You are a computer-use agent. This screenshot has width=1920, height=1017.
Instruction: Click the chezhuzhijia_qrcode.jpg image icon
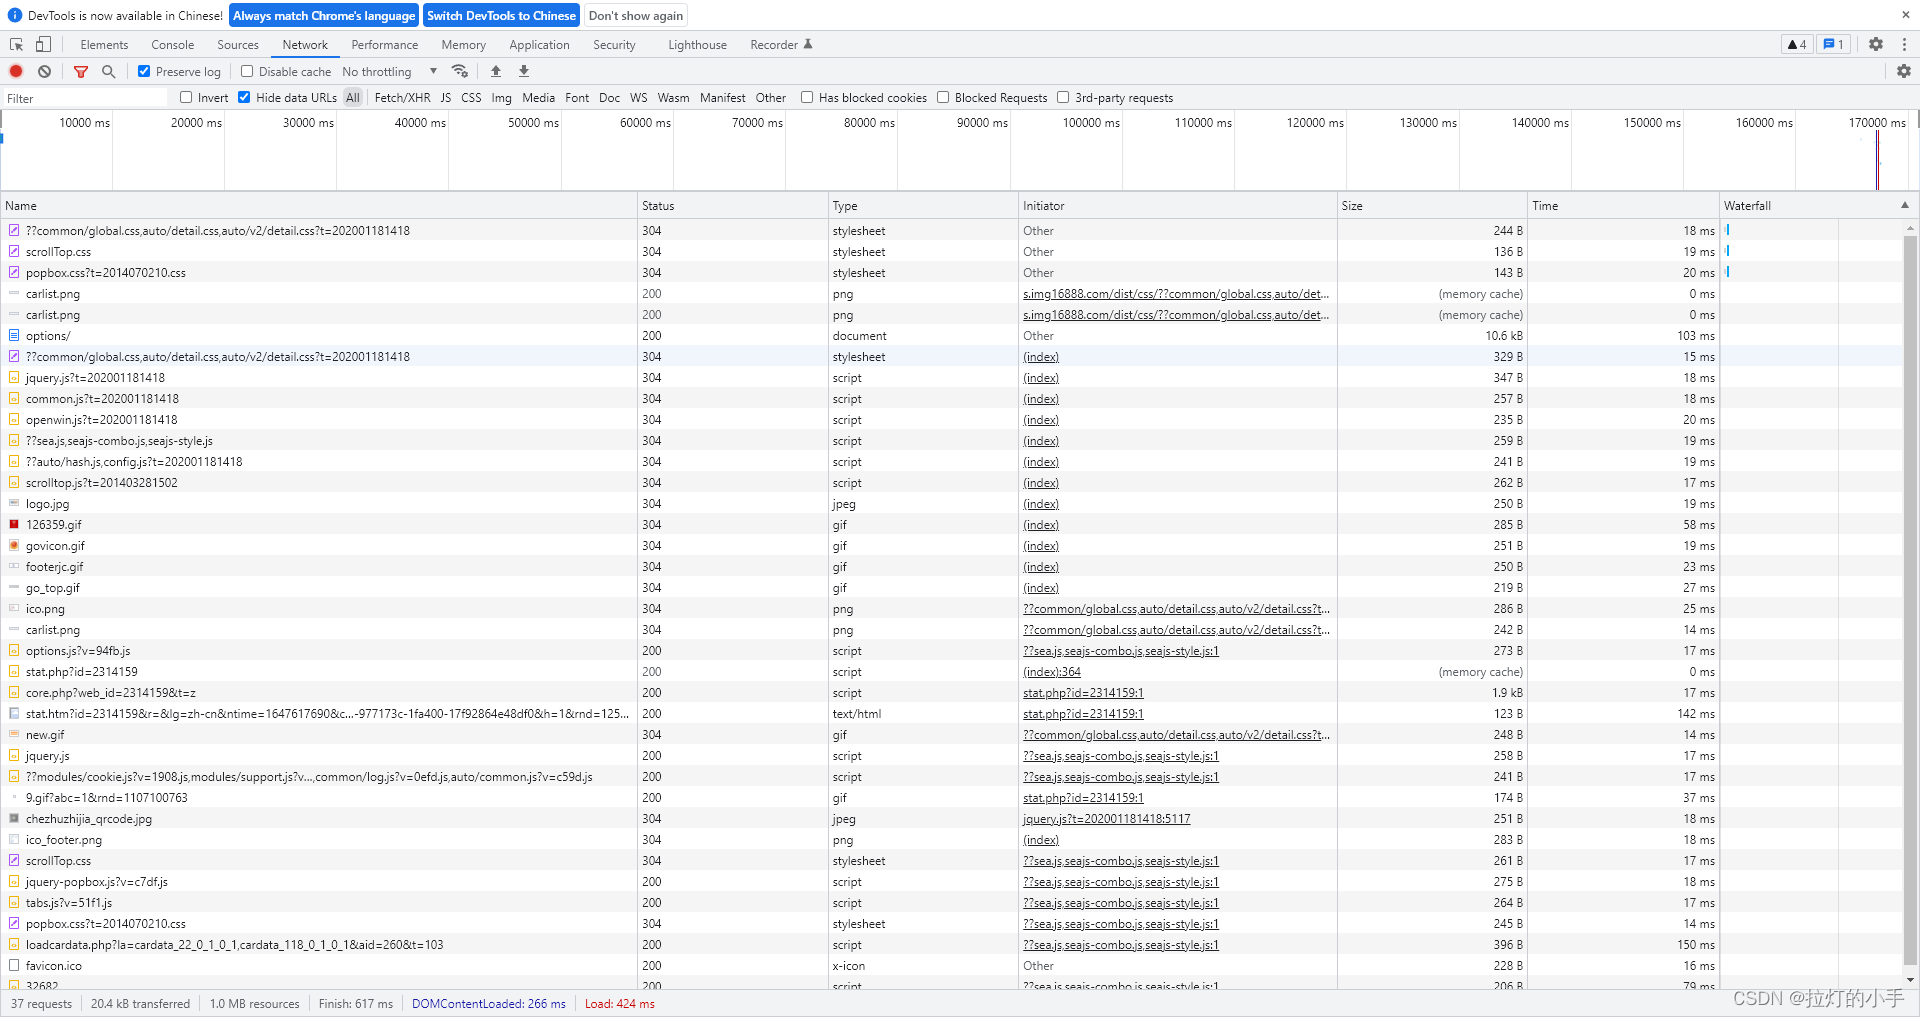coord(14,818)
